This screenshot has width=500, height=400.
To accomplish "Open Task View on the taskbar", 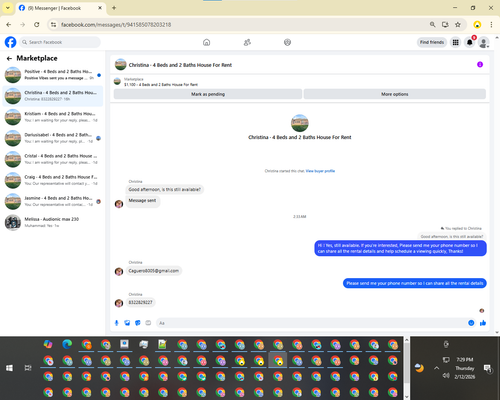I will coord(28,368).
